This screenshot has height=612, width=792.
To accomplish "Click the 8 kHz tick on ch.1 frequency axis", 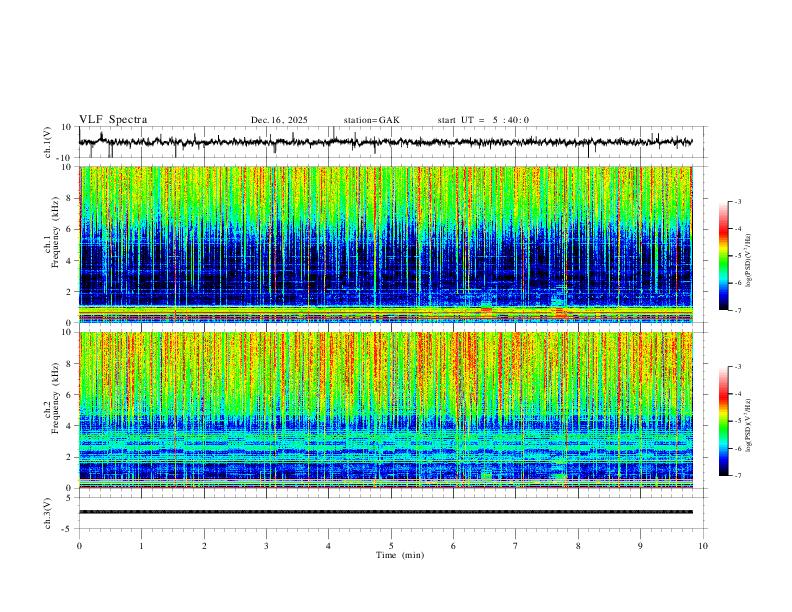I will [x=70, y=198].
